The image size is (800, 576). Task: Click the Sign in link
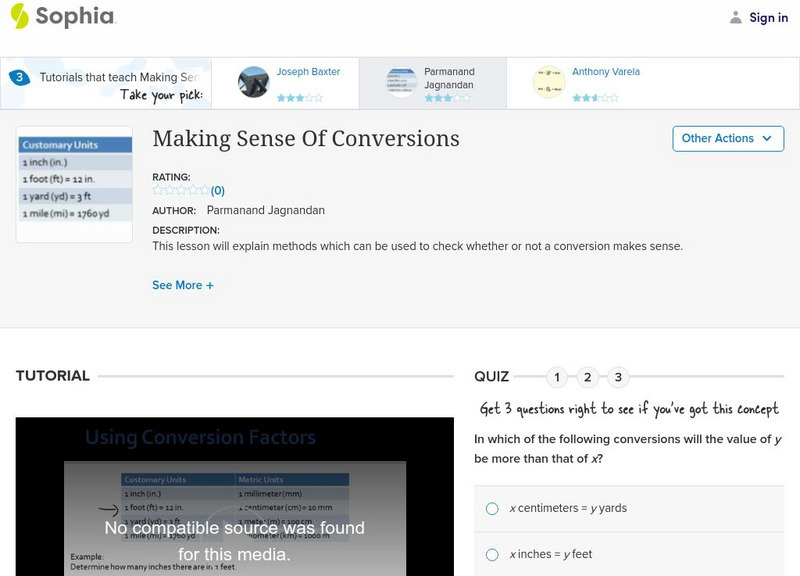[766, 17]
